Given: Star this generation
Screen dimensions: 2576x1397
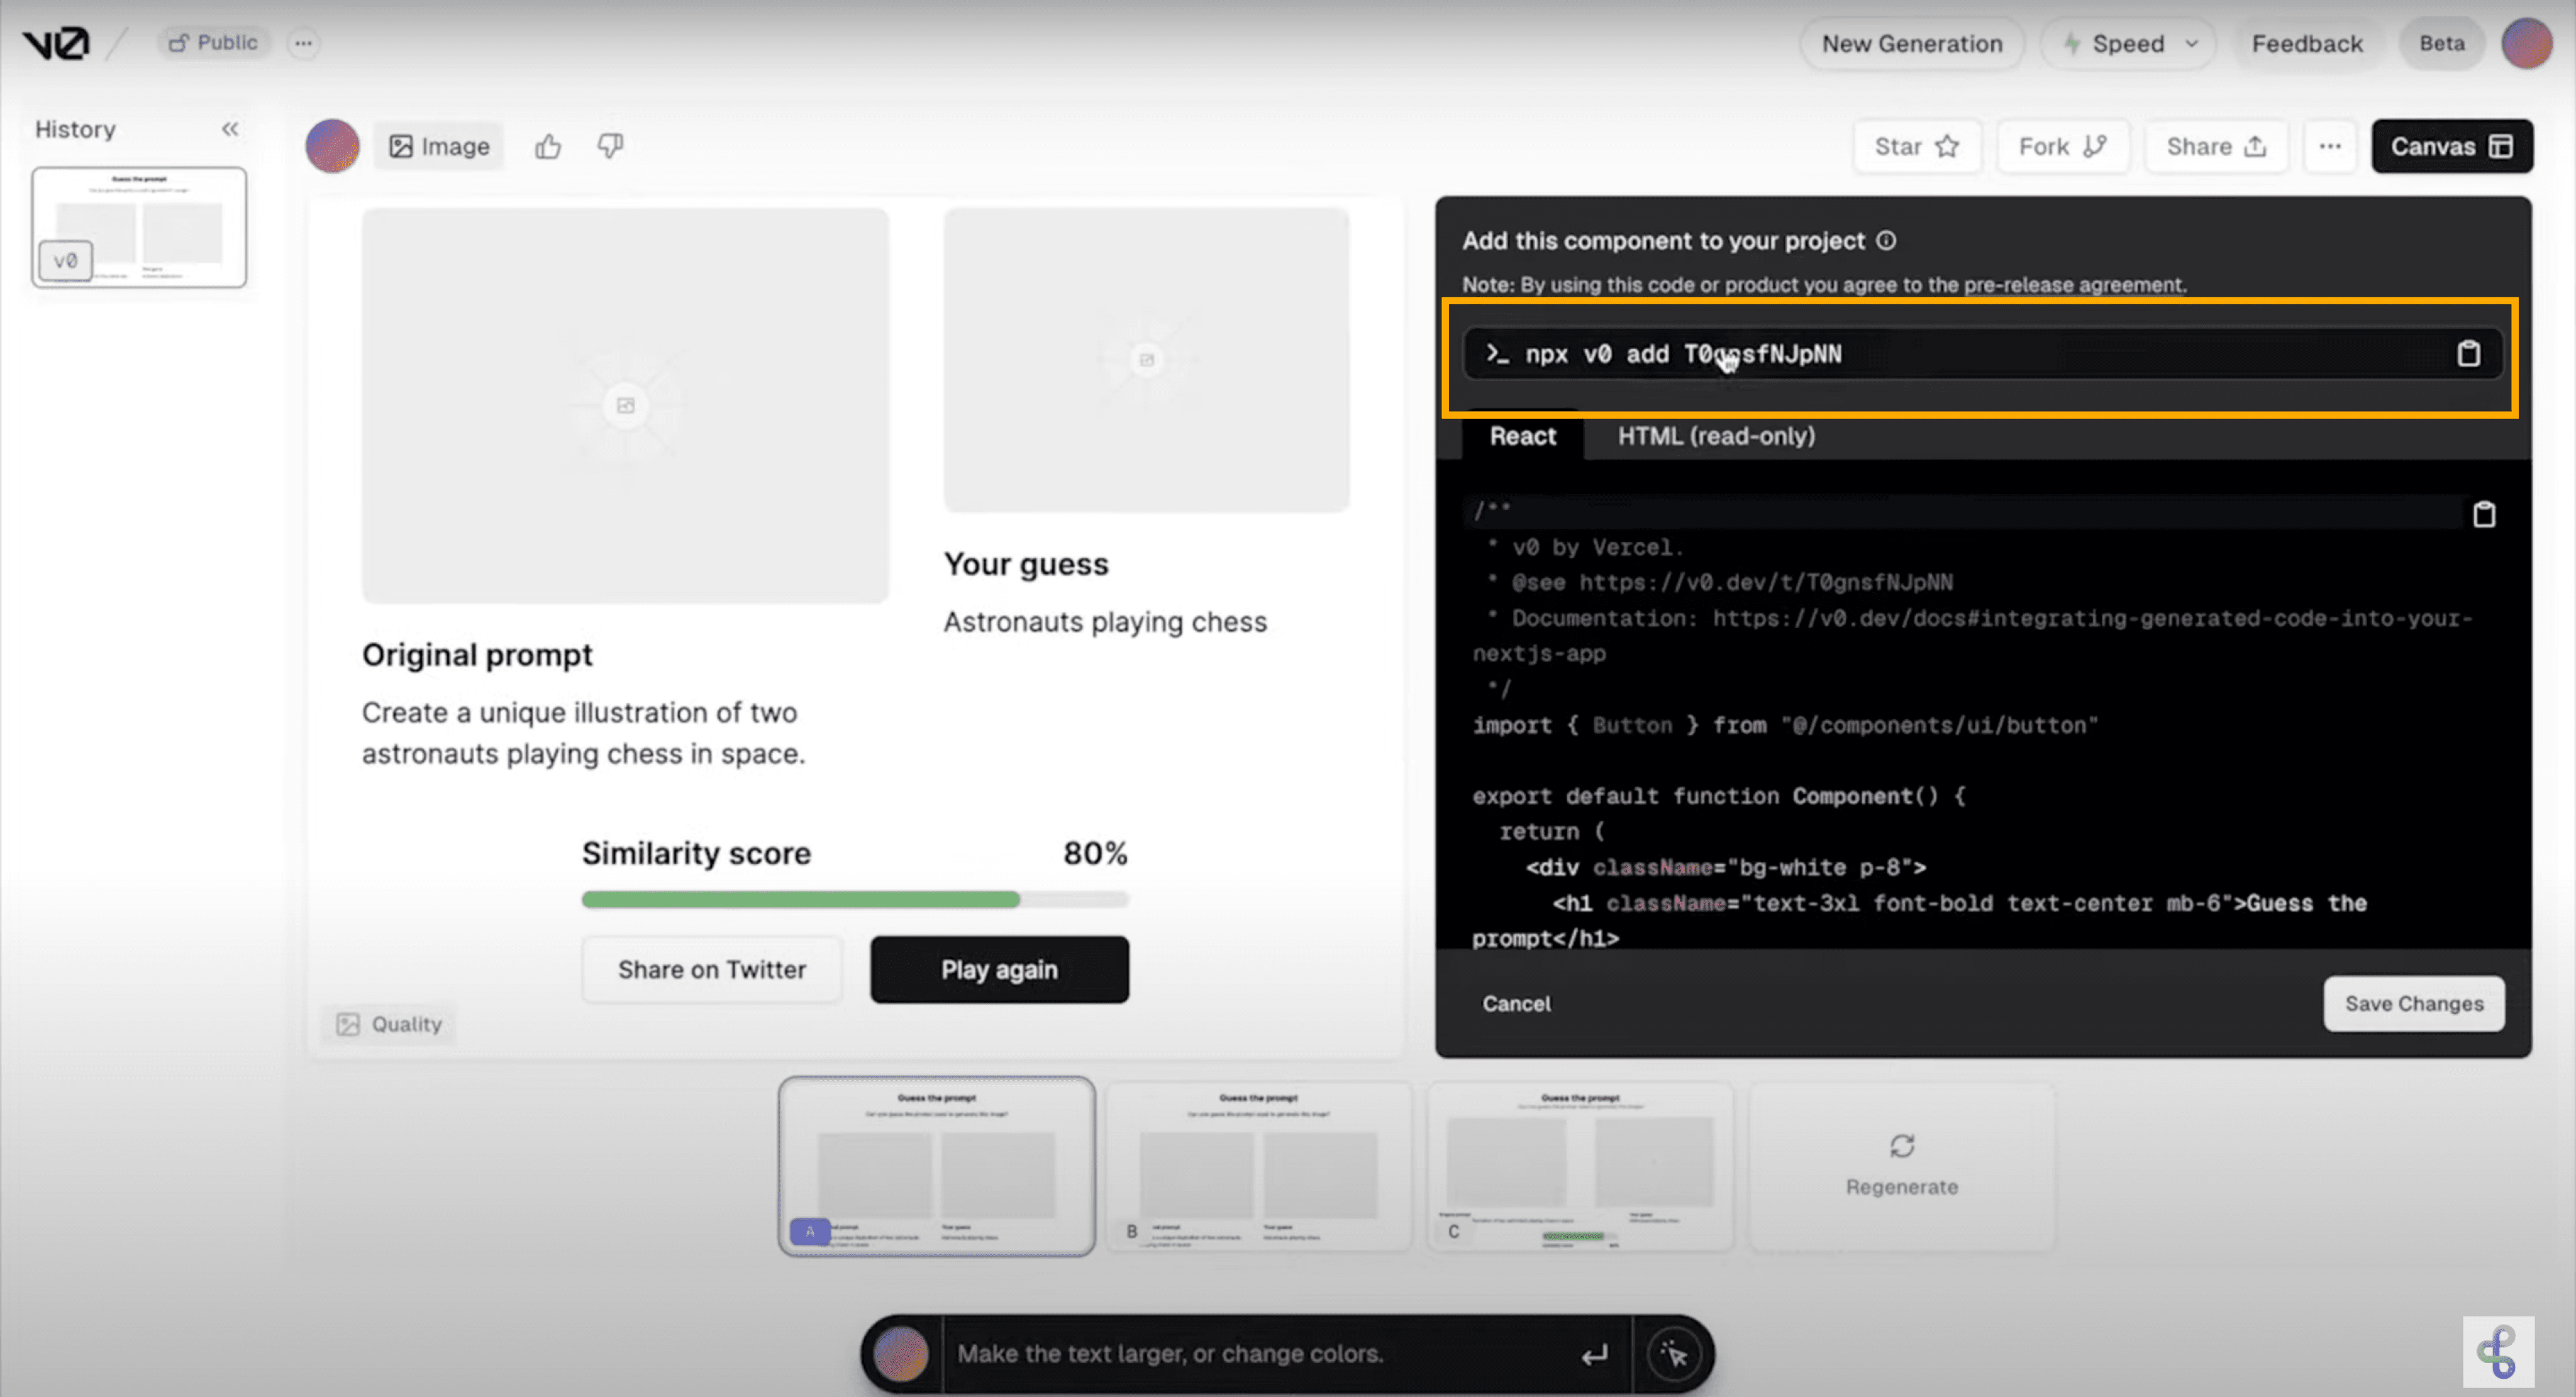Looking at the screenshot, I should tap(1917, 146).
